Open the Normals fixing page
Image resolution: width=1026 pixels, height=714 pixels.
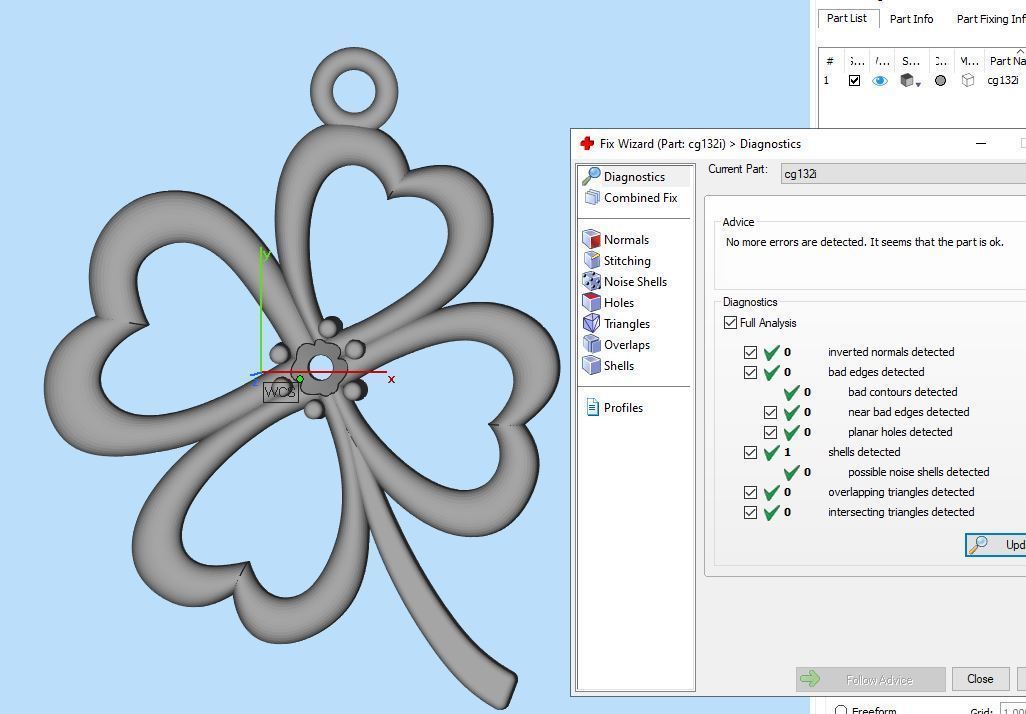(x=616, y=240)
